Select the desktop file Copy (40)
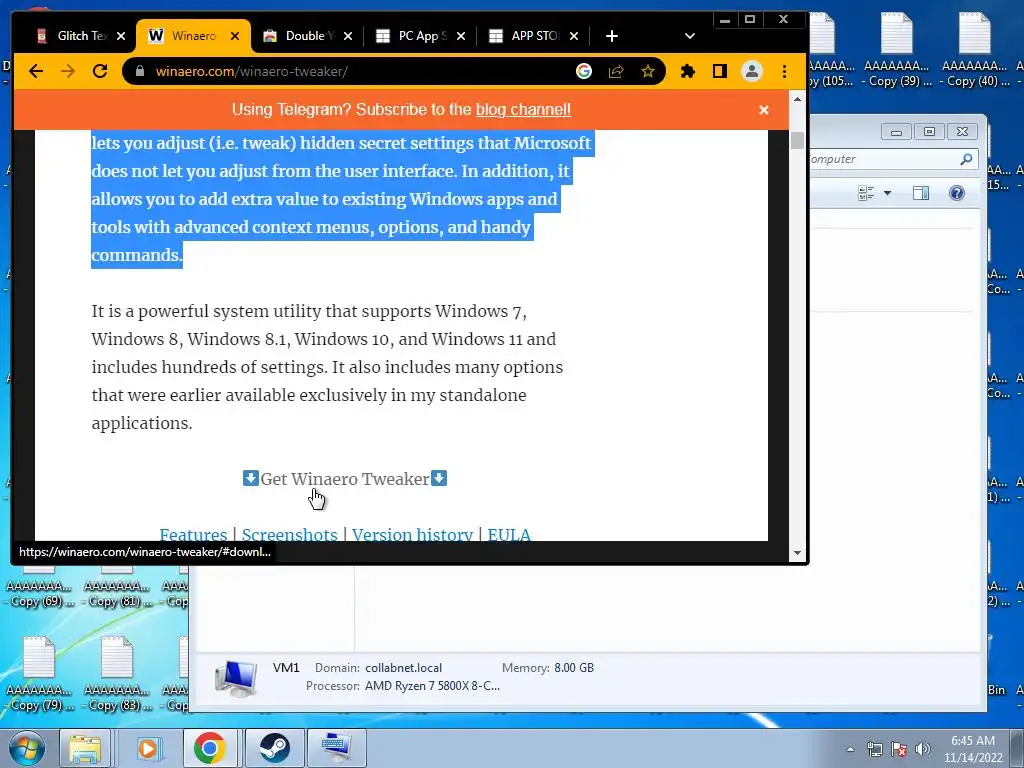1024x768 pixels. 974,50
